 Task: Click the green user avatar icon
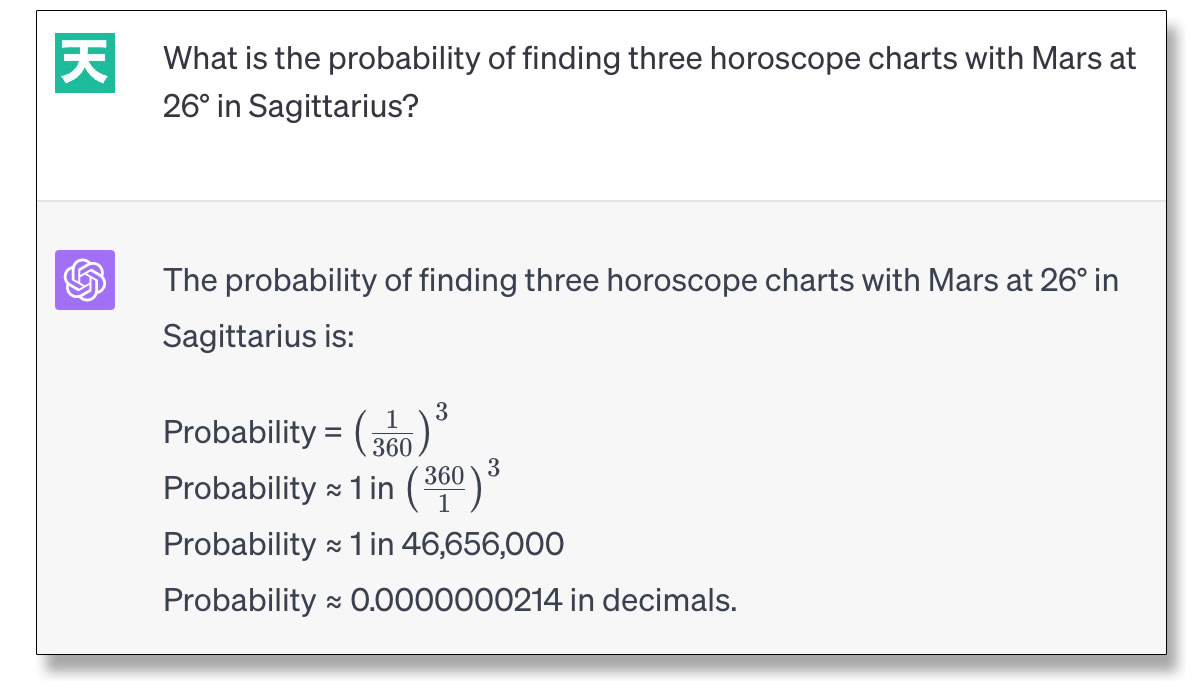click(84, 62)
